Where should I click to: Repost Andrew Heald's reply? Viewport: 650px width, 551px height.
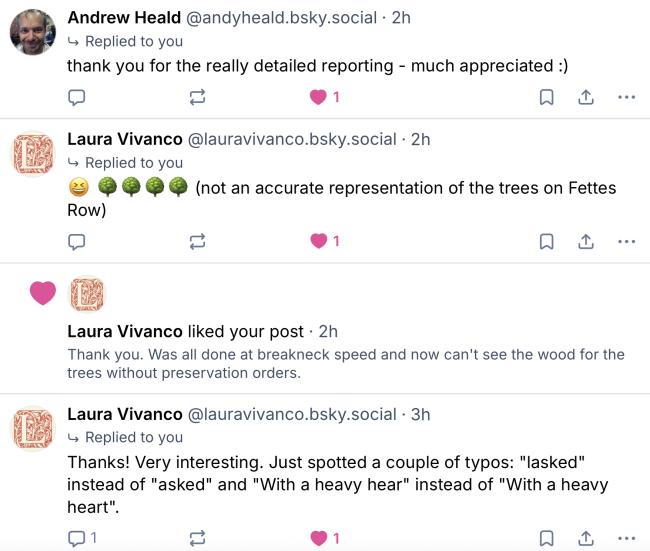pos(197,97)
